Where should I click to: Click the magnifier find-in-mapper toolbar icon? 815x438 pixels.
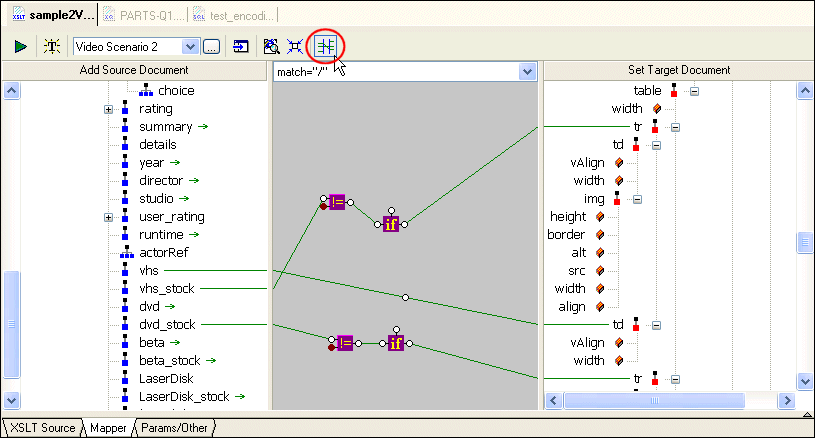pos(270,46)
